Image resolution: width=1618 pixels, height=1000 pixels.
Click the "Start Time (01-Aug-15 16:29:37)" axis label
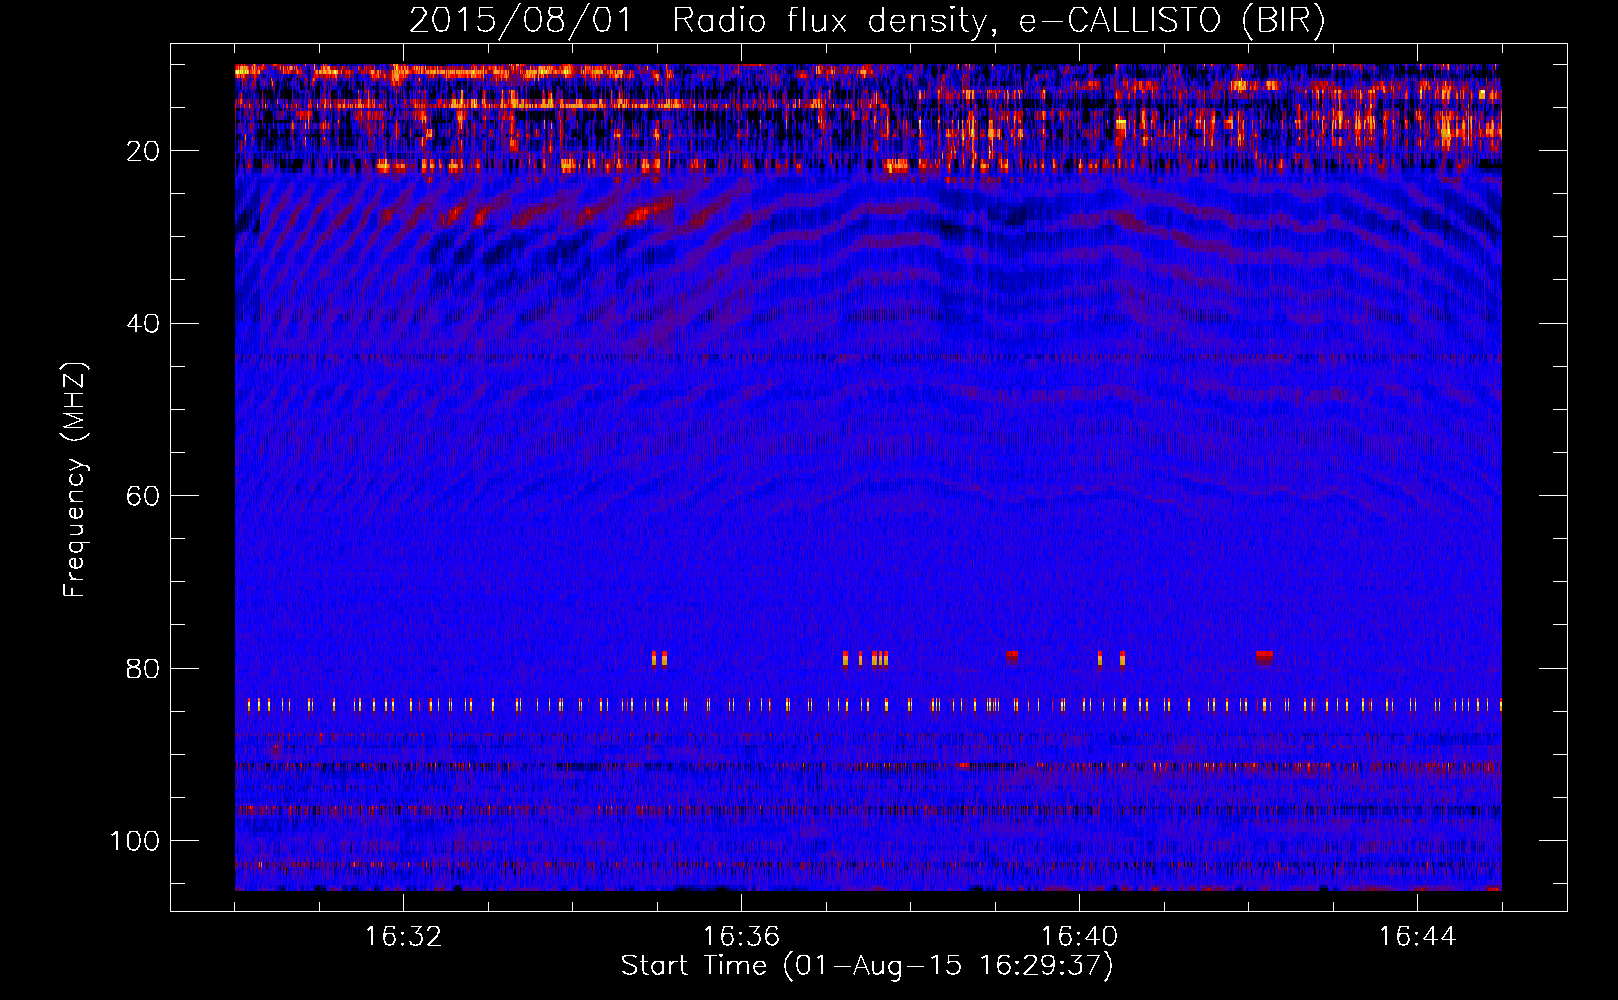click(867, 966)
